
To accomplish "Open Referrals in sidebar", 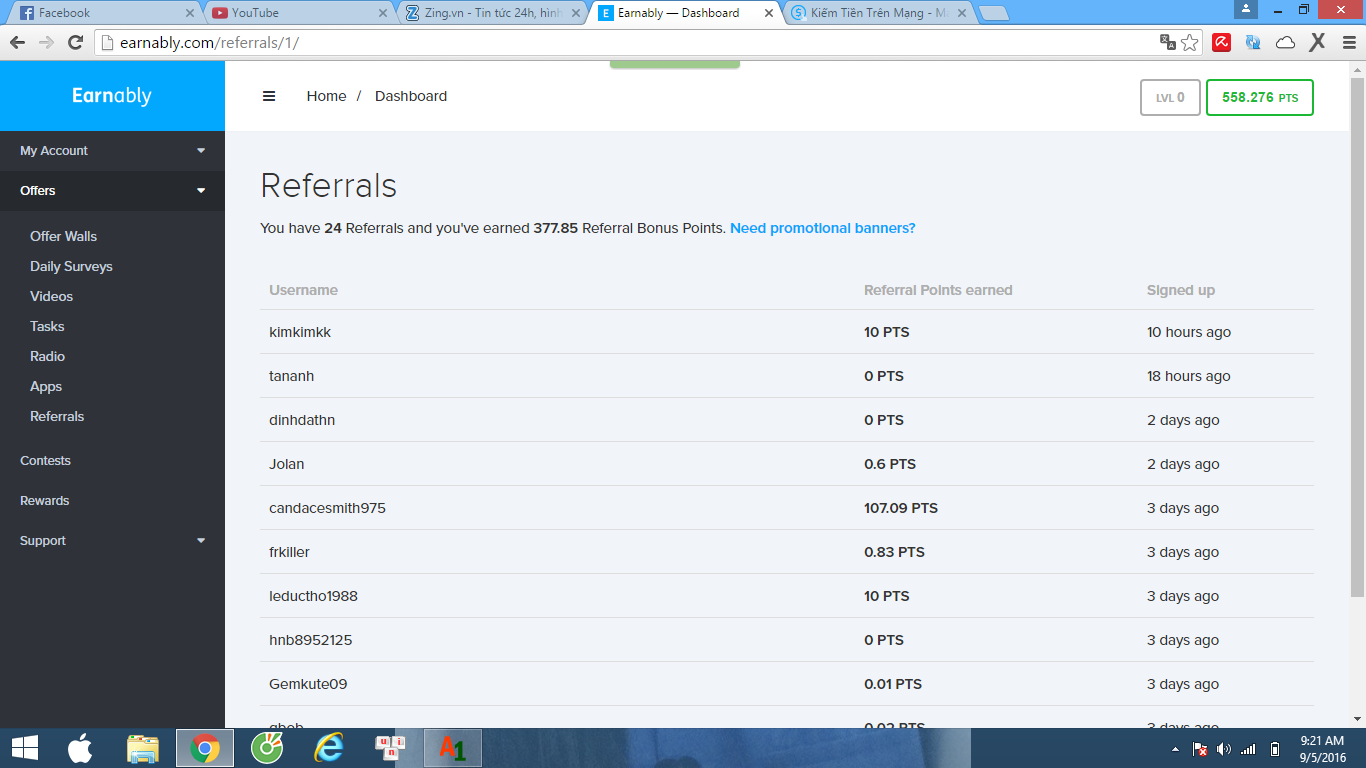I will tap(57, 416).
